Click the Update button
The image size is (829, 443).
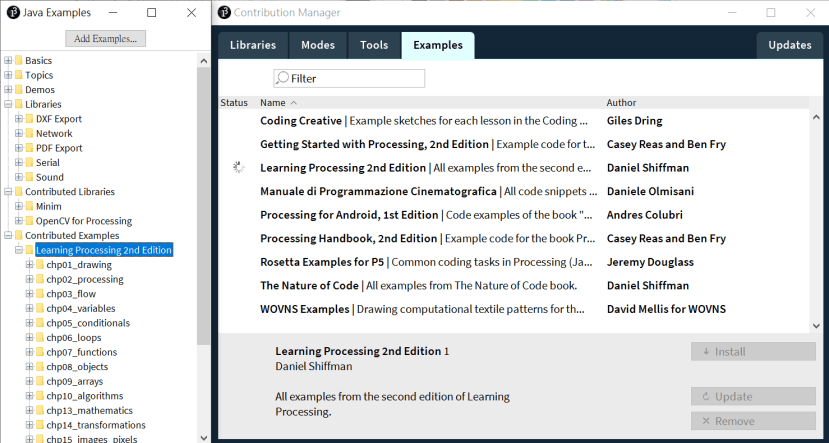pyautogui.click(x=753, y=396)
